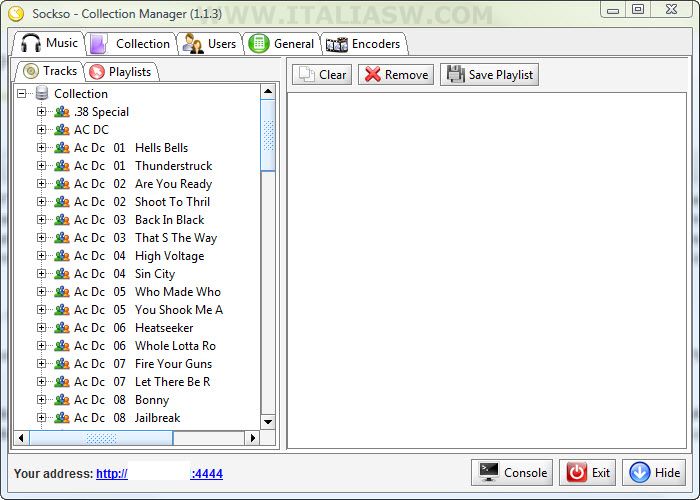The image size is (700, 500).
Task: Click artist icon beside Heatseeker
Action: pyautogui.click(x=62, y=328)
